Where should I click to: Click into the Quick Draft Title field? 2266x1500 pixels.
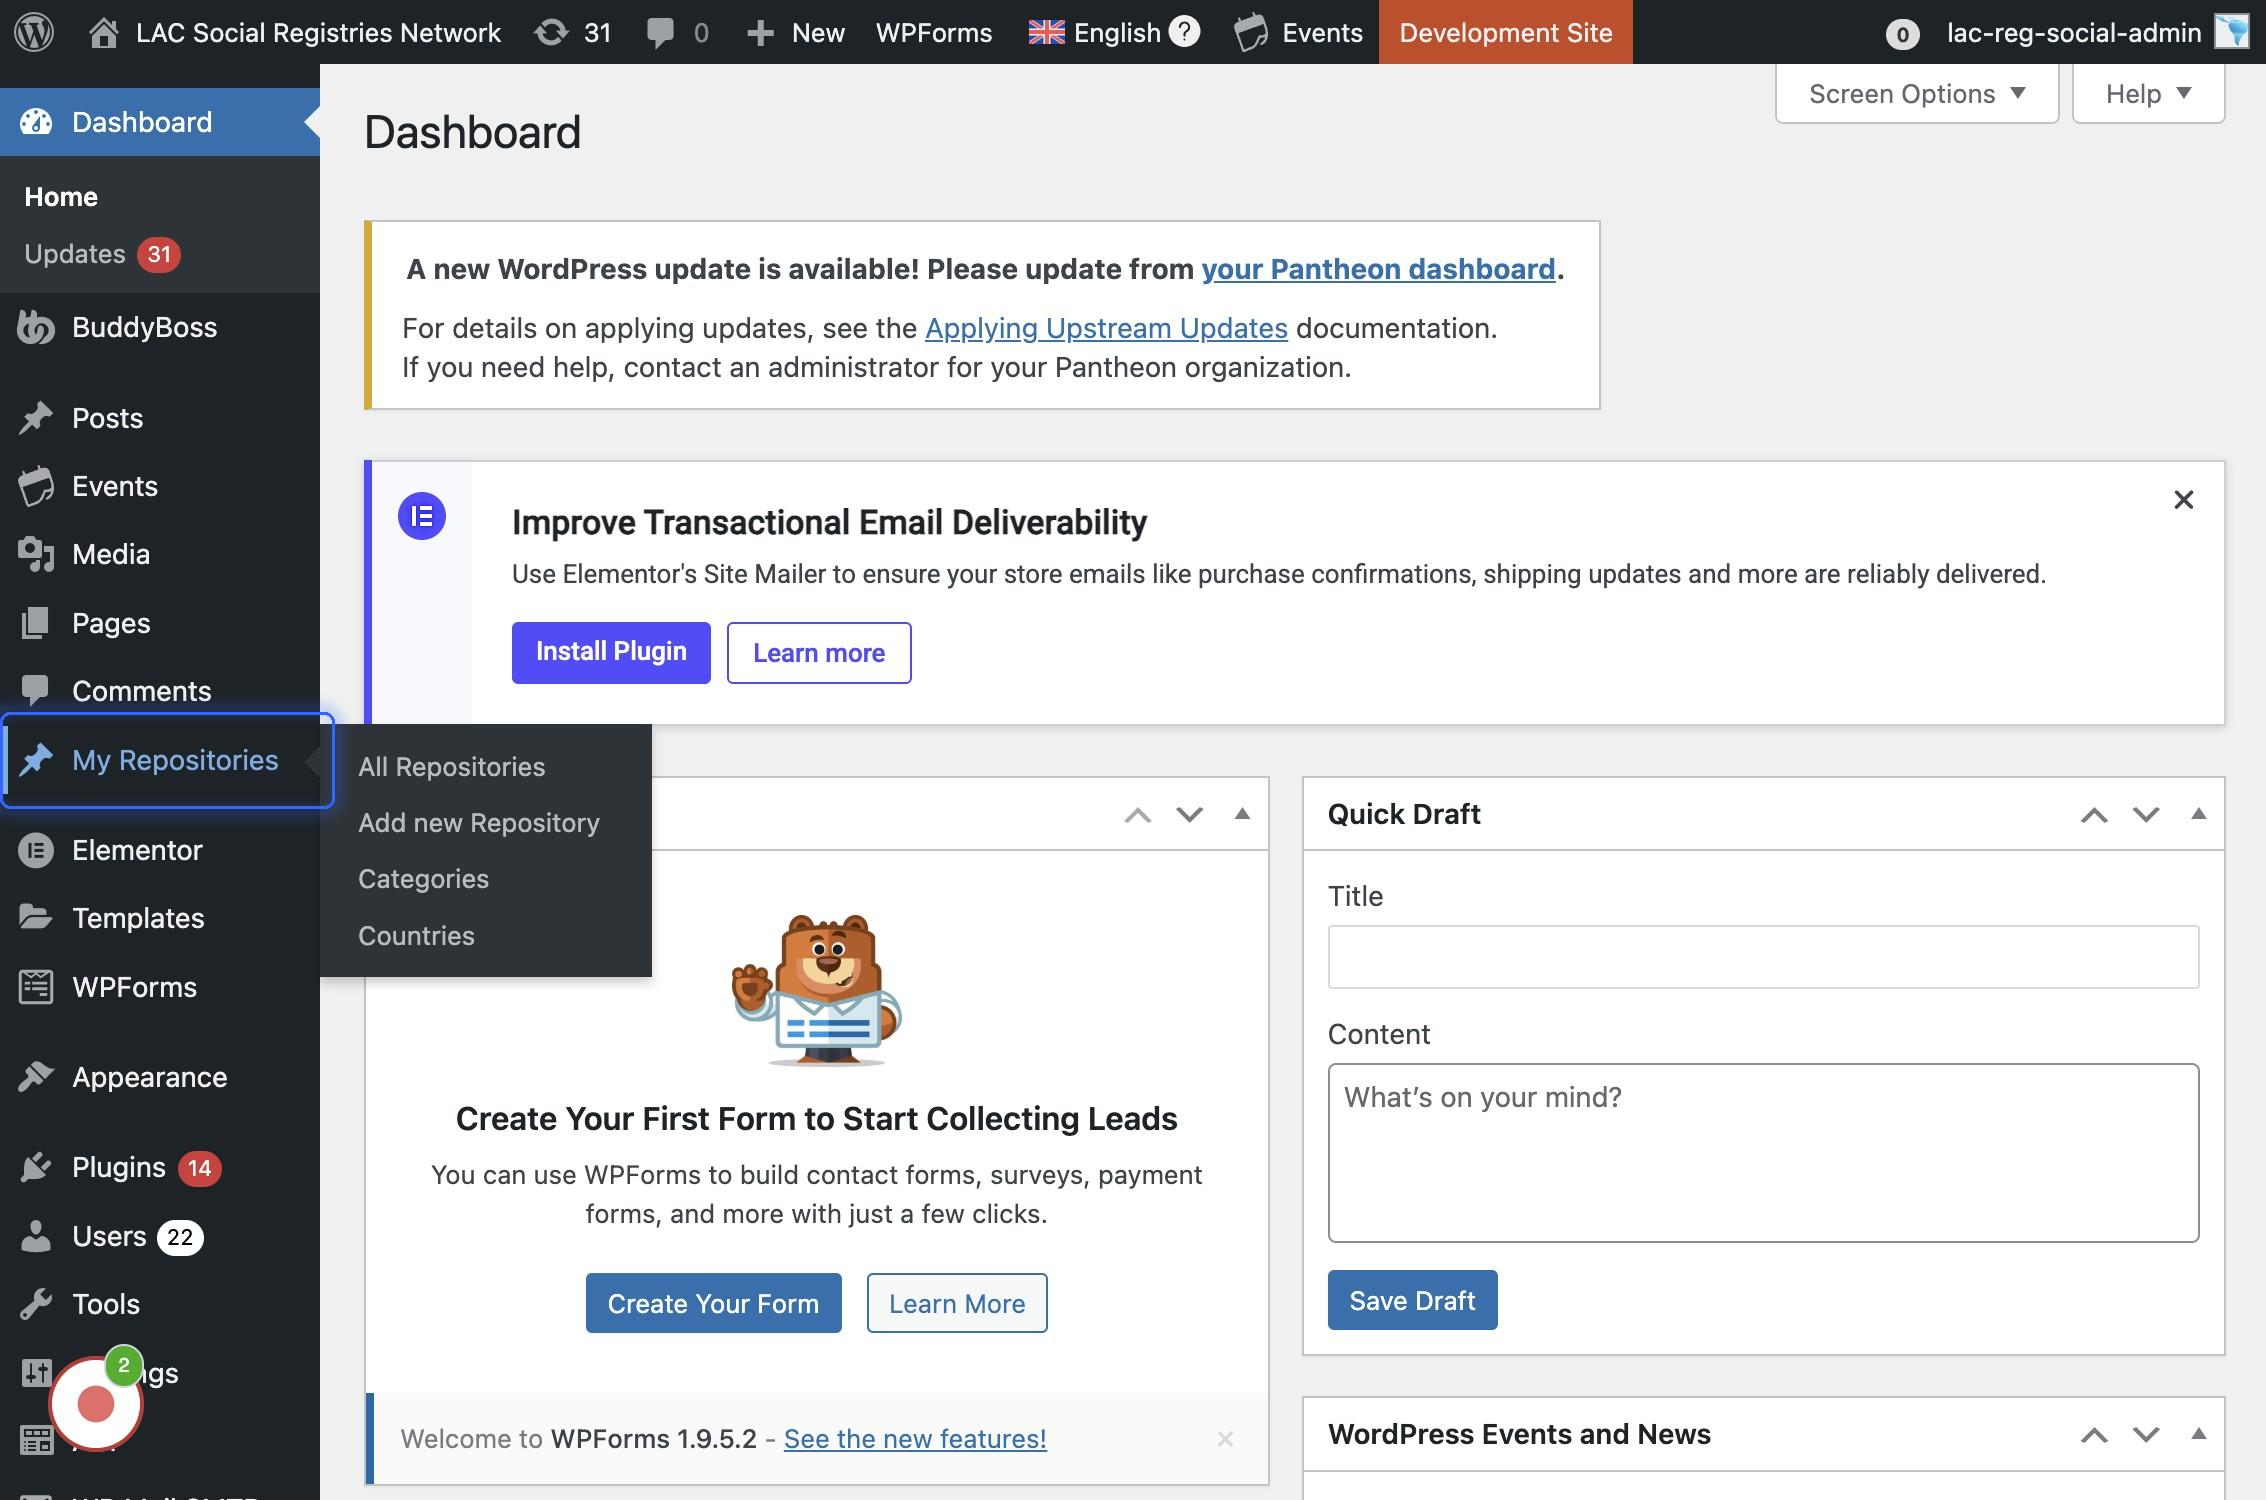coord(1762,957)
